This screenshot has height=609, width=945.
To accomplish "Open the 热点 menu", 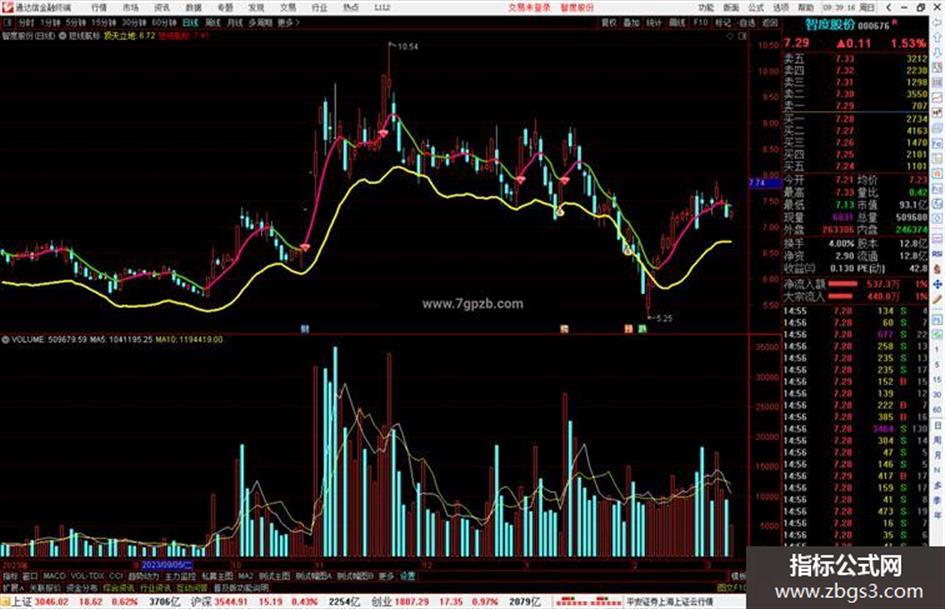I will (351, 8).
